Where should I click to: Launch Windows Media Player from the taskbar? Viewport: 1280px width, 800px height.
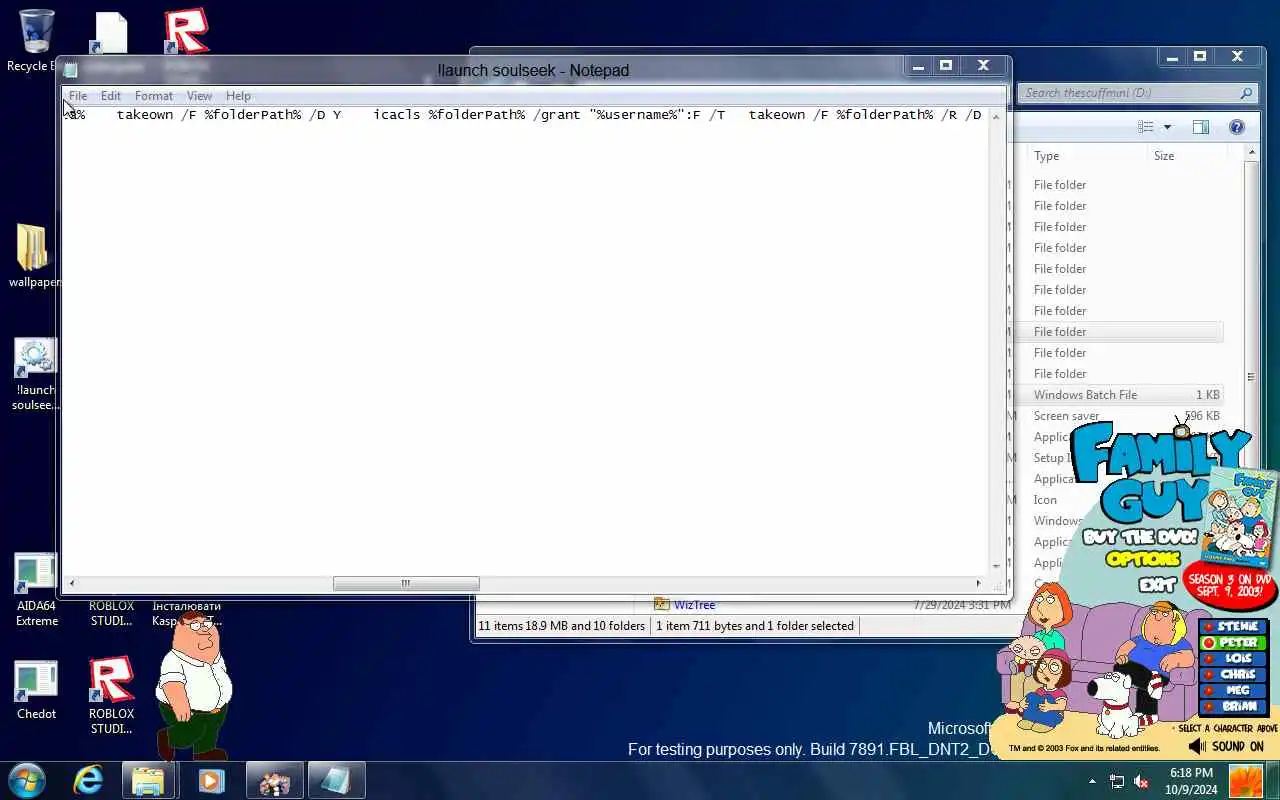(211, 780)
